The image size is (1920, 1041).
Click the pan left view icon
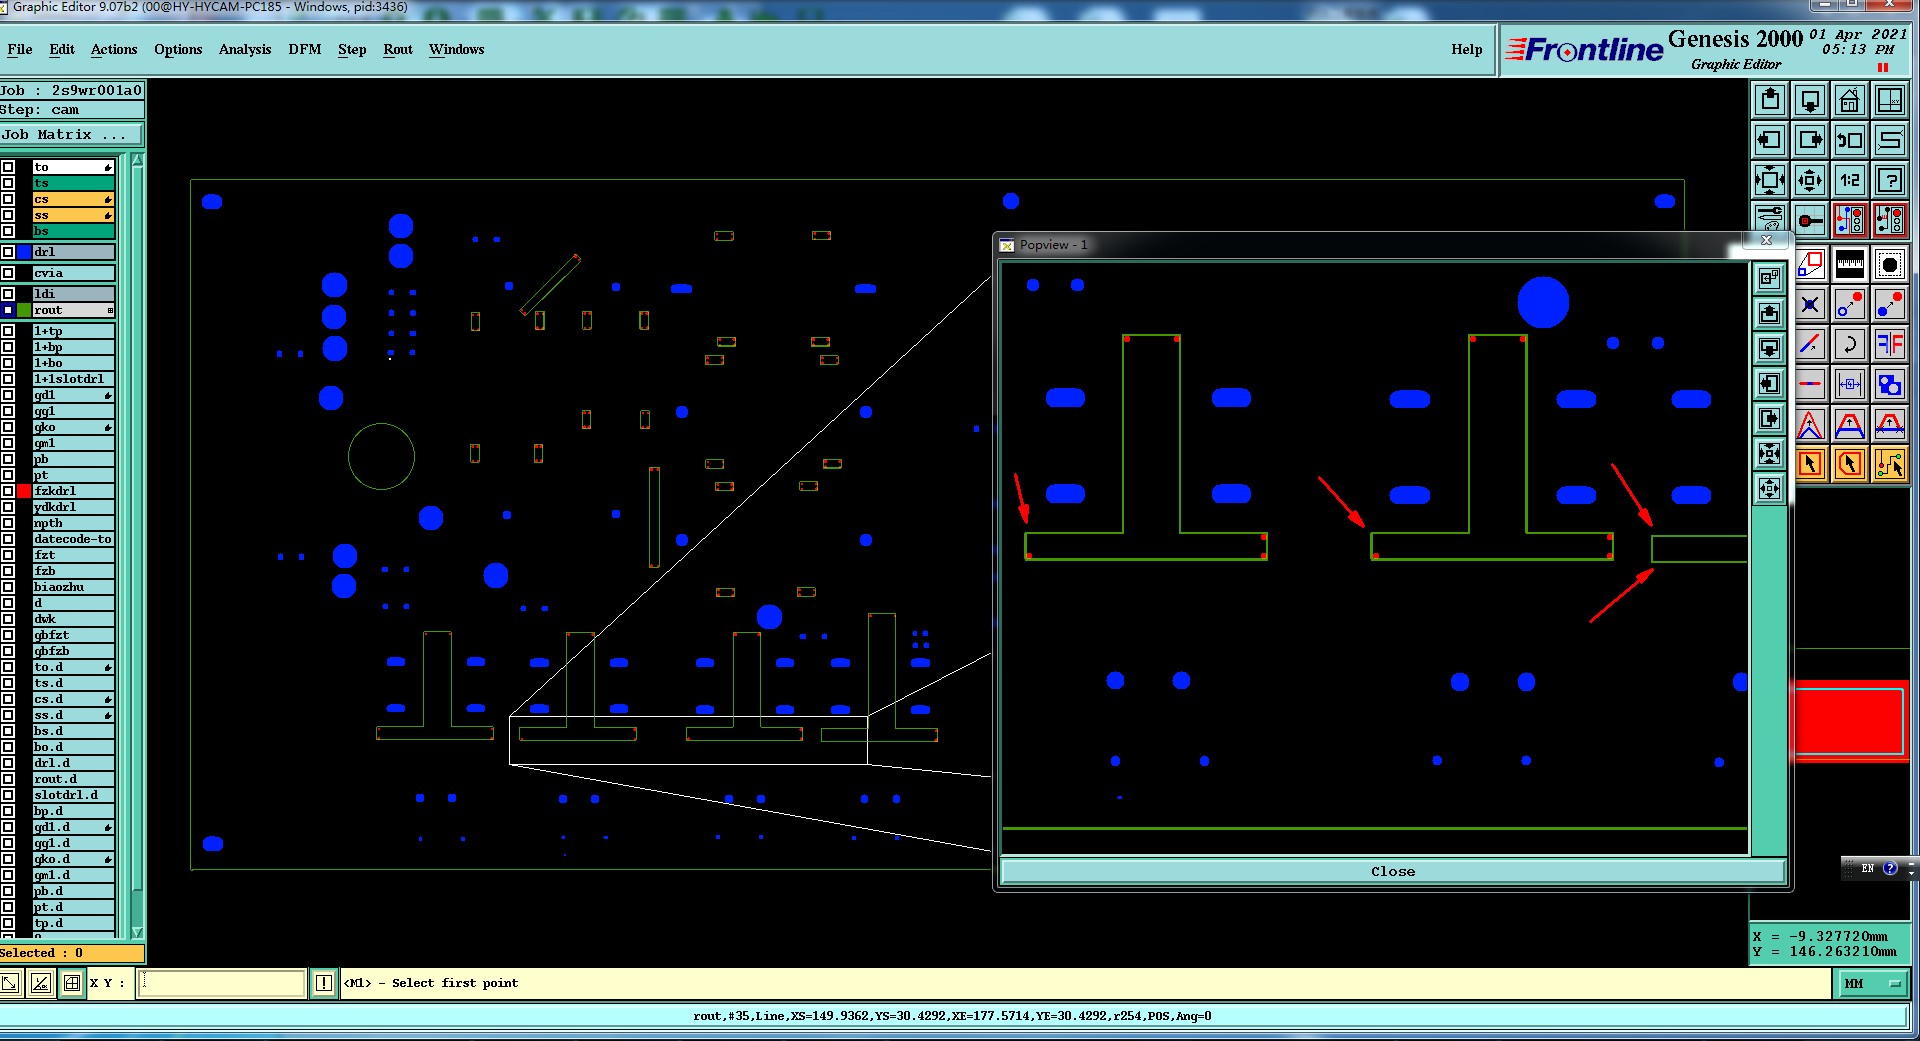click(x=1770, y=140)
